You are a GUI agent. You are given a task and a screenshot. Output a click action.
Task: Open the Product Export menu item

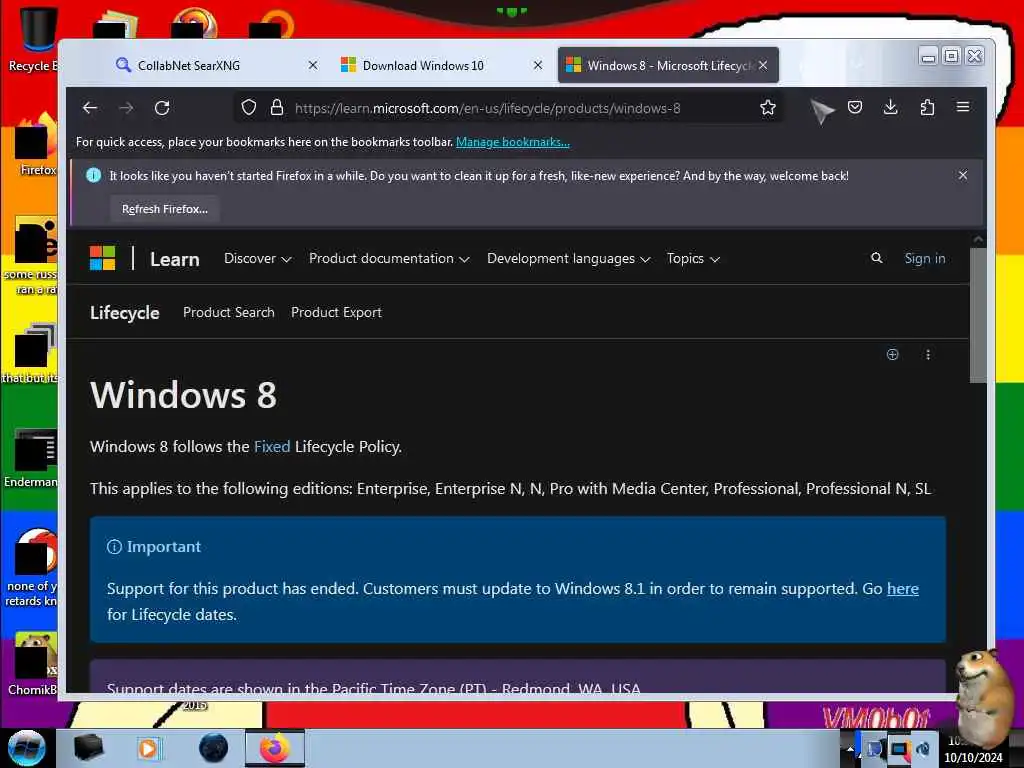pyautogui.click(x=336, y=312)
